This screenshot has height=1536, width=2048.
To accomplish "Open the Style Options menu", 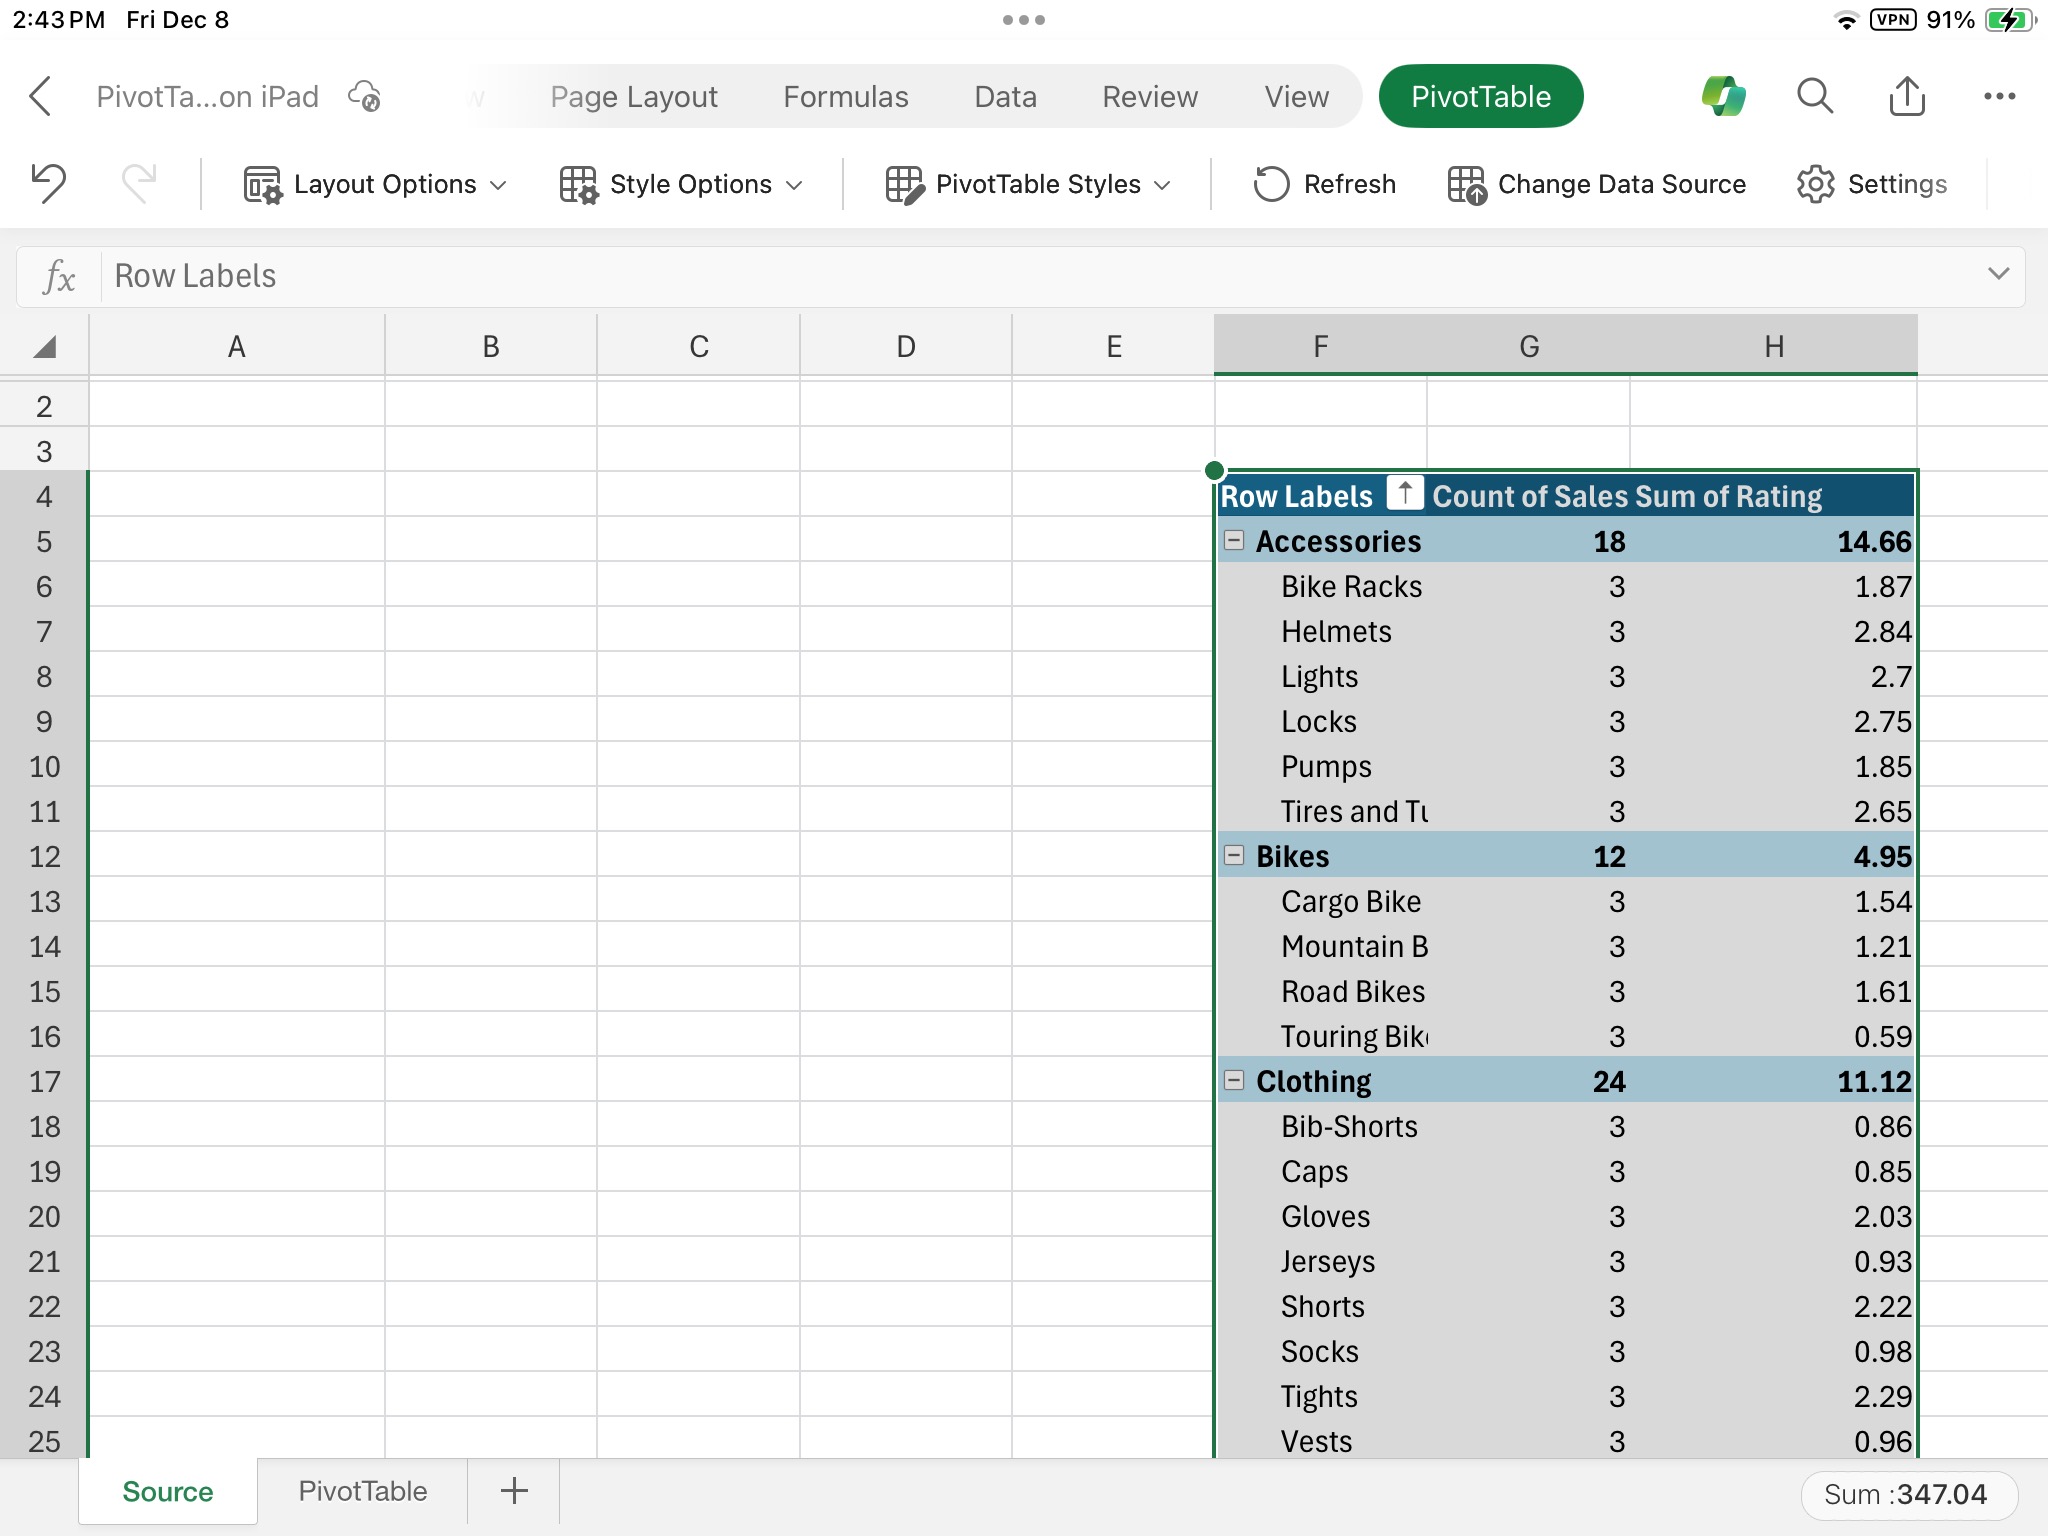I will (x=681, y=183).
